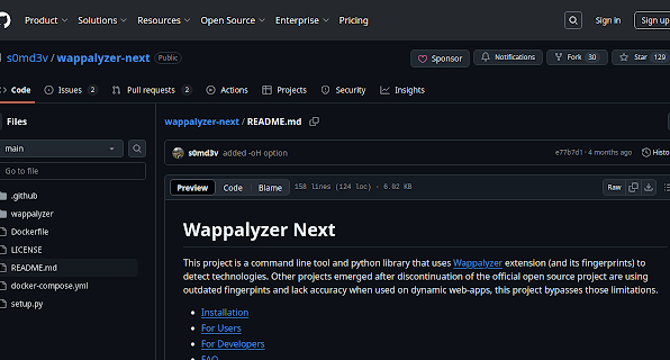This screenshot has height=360, width=670.
Task: Expand the Open Source menu
Action: [x=232, y=20]
